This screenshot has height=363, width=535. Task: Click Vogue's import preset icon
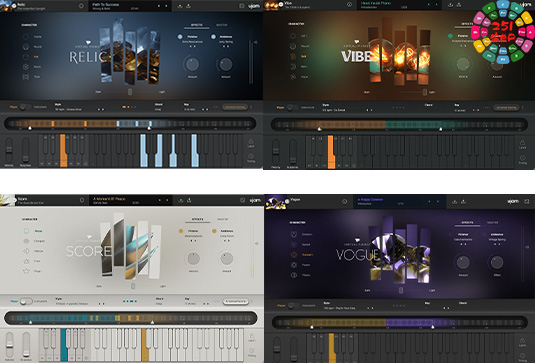[454, 202]
